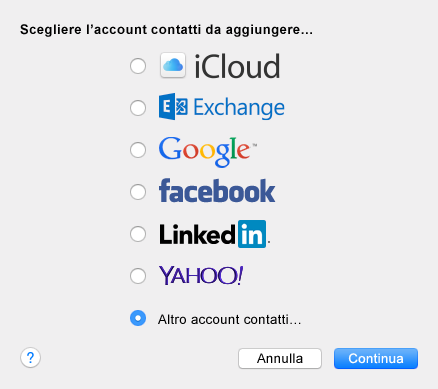This screenshot has width=438, height=389.
Task: Choose the LinkedIn radio button
Action: pos(138,234)
